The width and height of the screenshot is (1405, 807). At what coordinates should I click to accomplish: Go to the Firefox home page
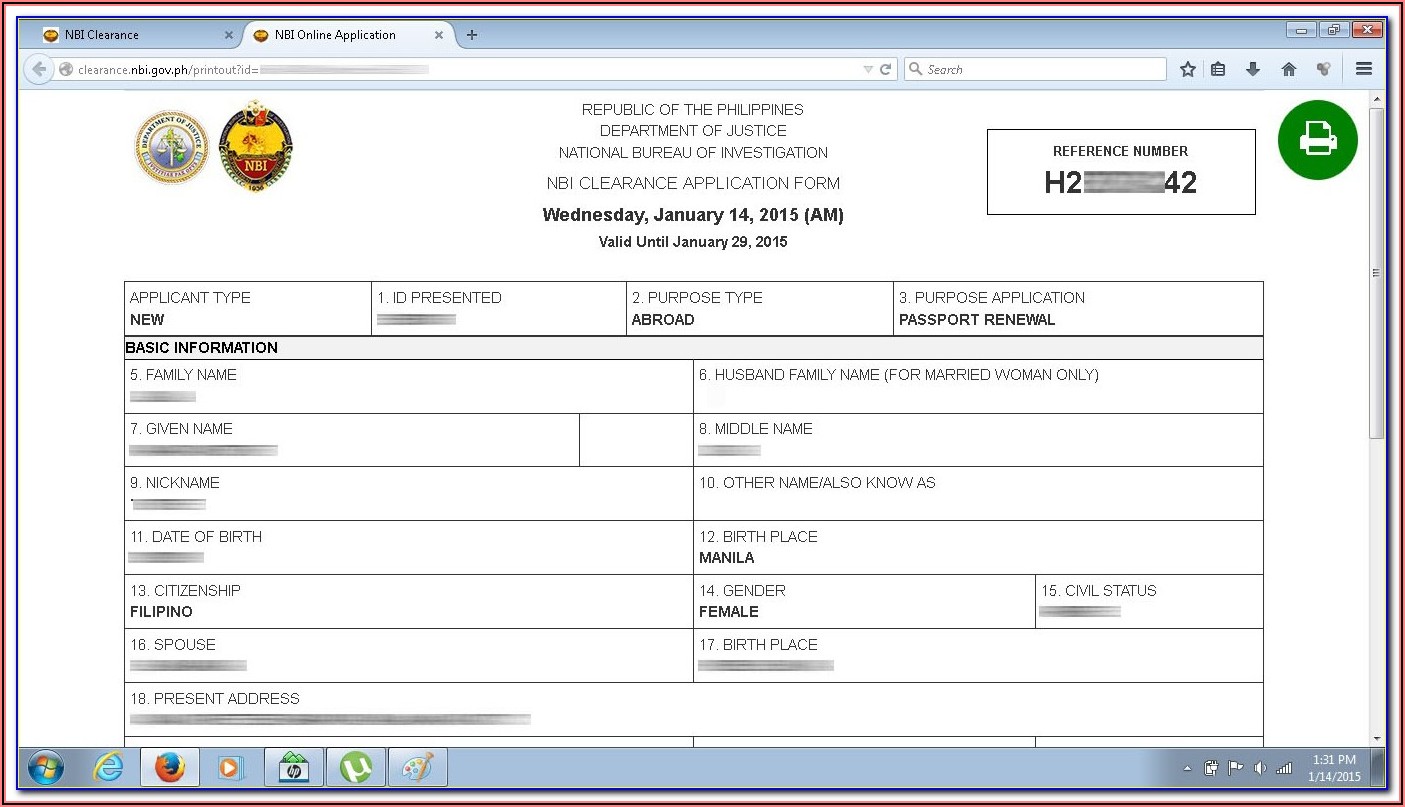[x=1288, y=69]
